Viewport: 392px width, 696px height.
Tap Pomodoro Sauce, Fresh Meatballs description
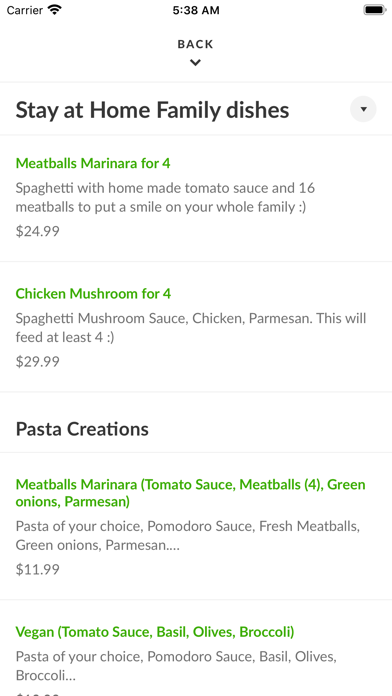click(x=188, y=535)
